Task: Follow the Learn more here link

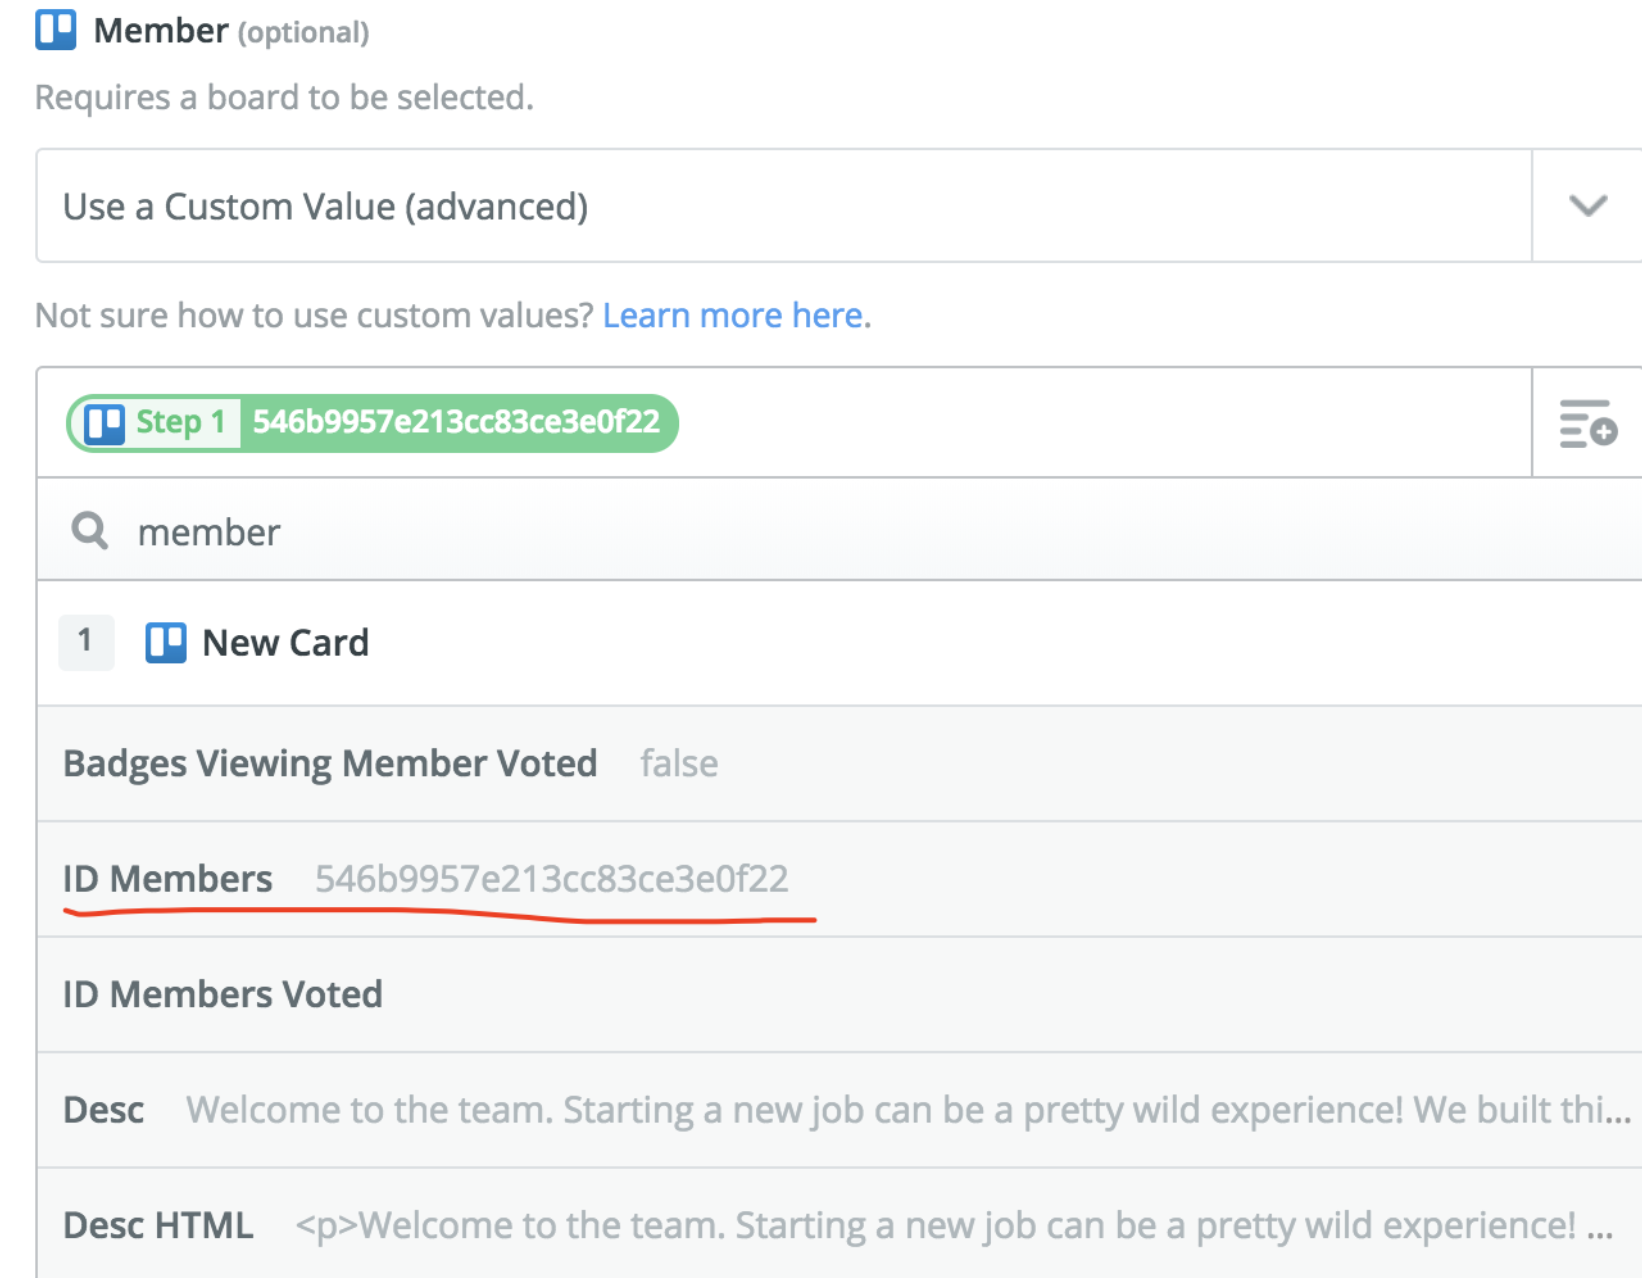Action: [736, 316]
